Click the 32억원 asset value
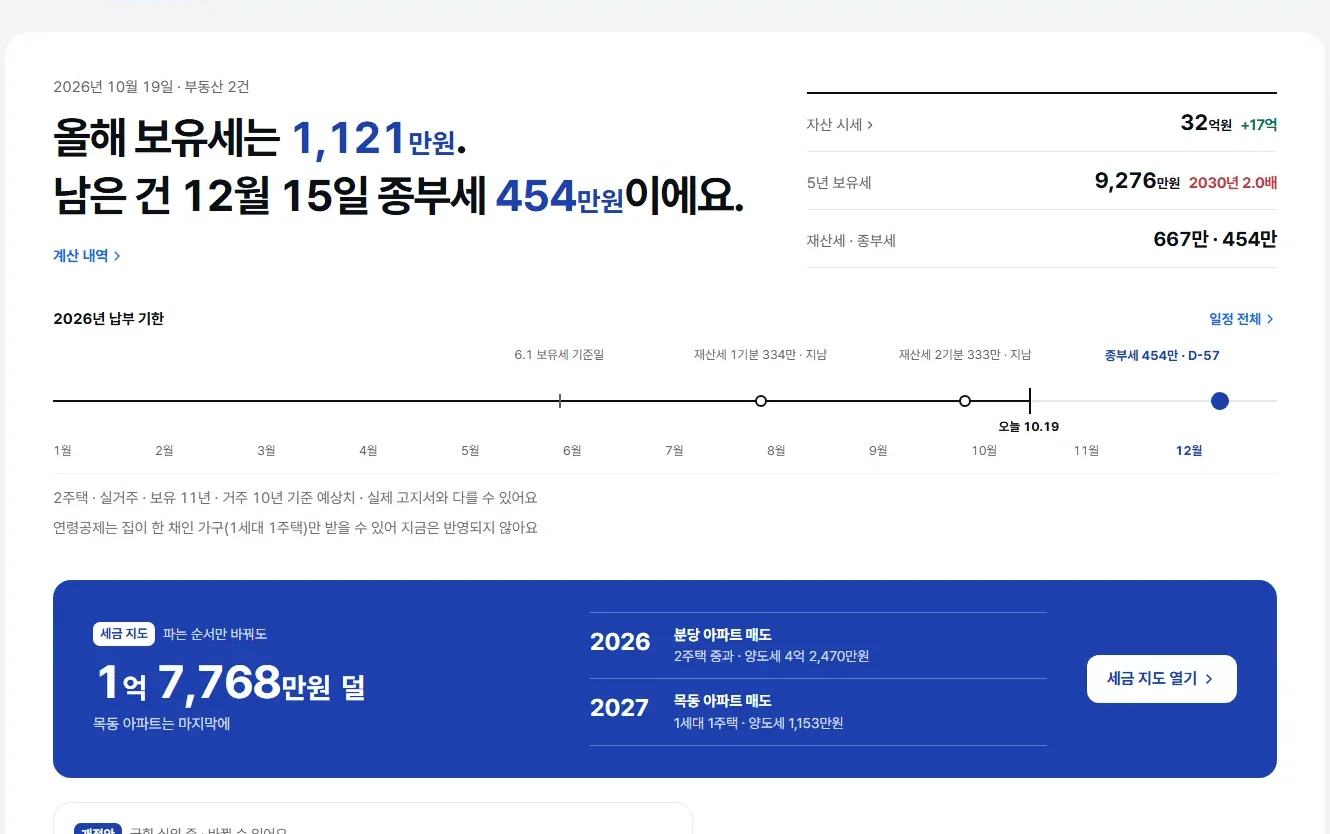The height and width of the screenshot is (834, 1330). (1206, 124)
